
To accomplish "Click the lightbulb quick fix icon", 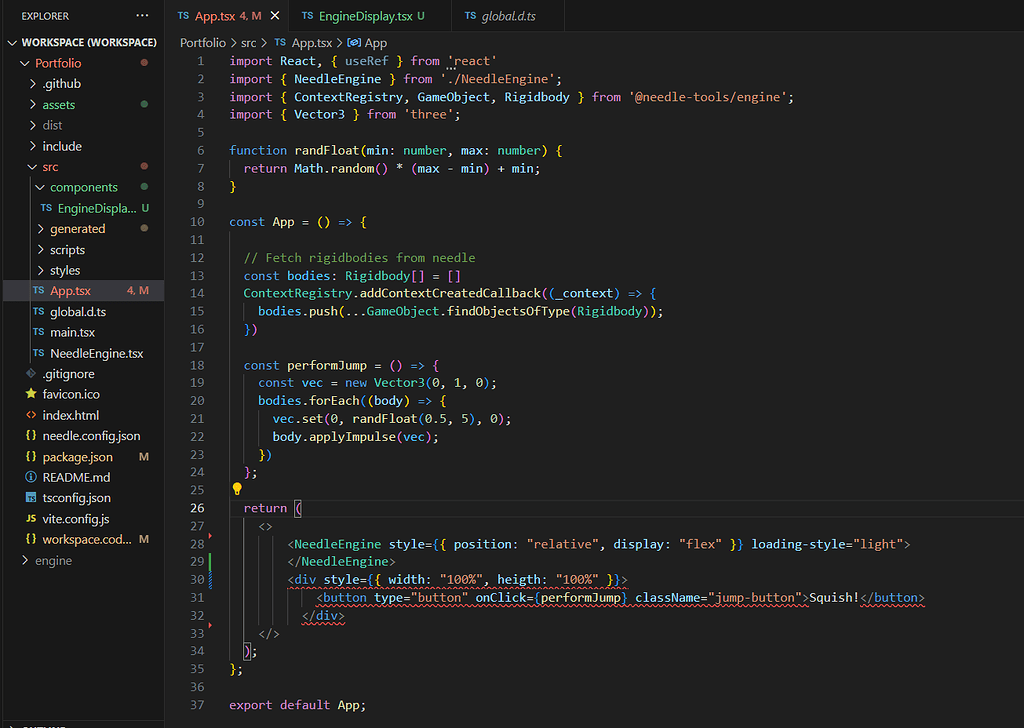I will 236,488.
